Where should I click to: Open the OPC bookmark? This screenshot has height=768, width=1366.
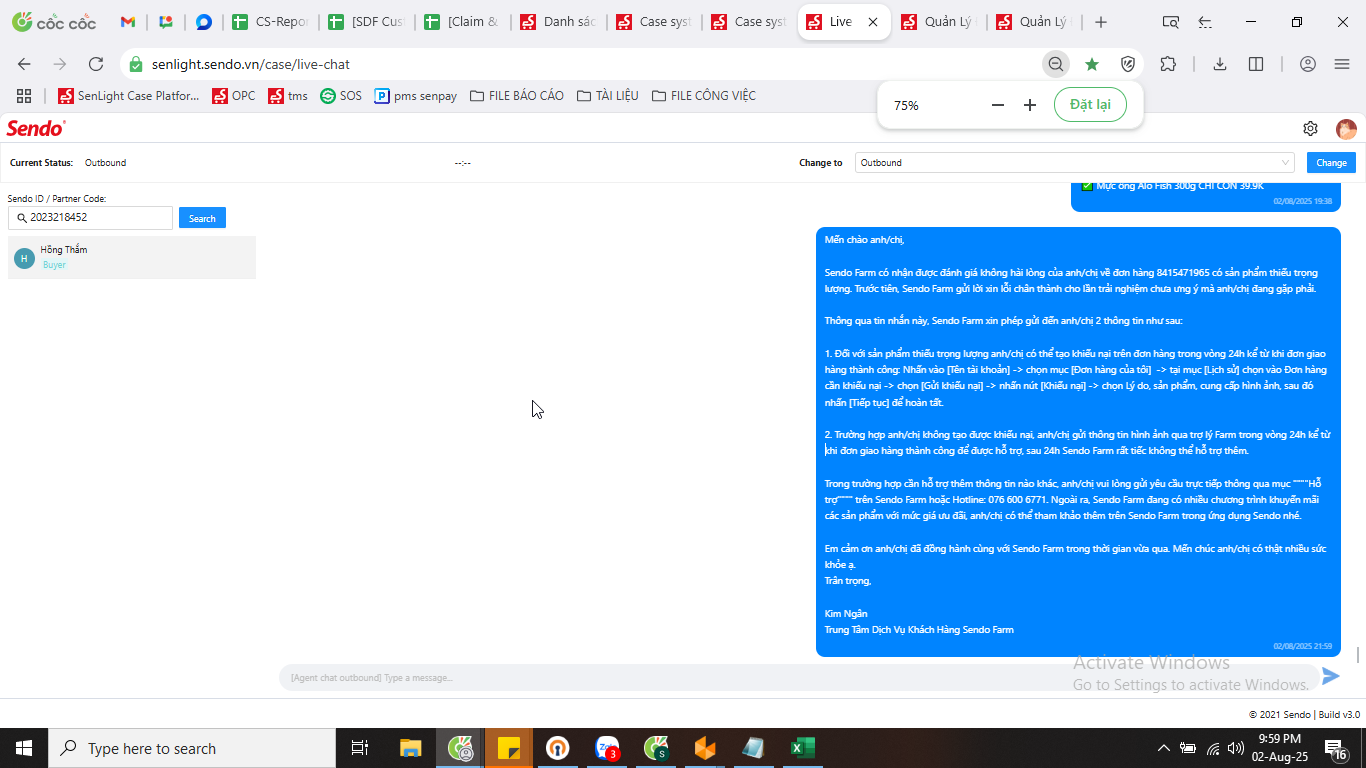tap(233, 96)
